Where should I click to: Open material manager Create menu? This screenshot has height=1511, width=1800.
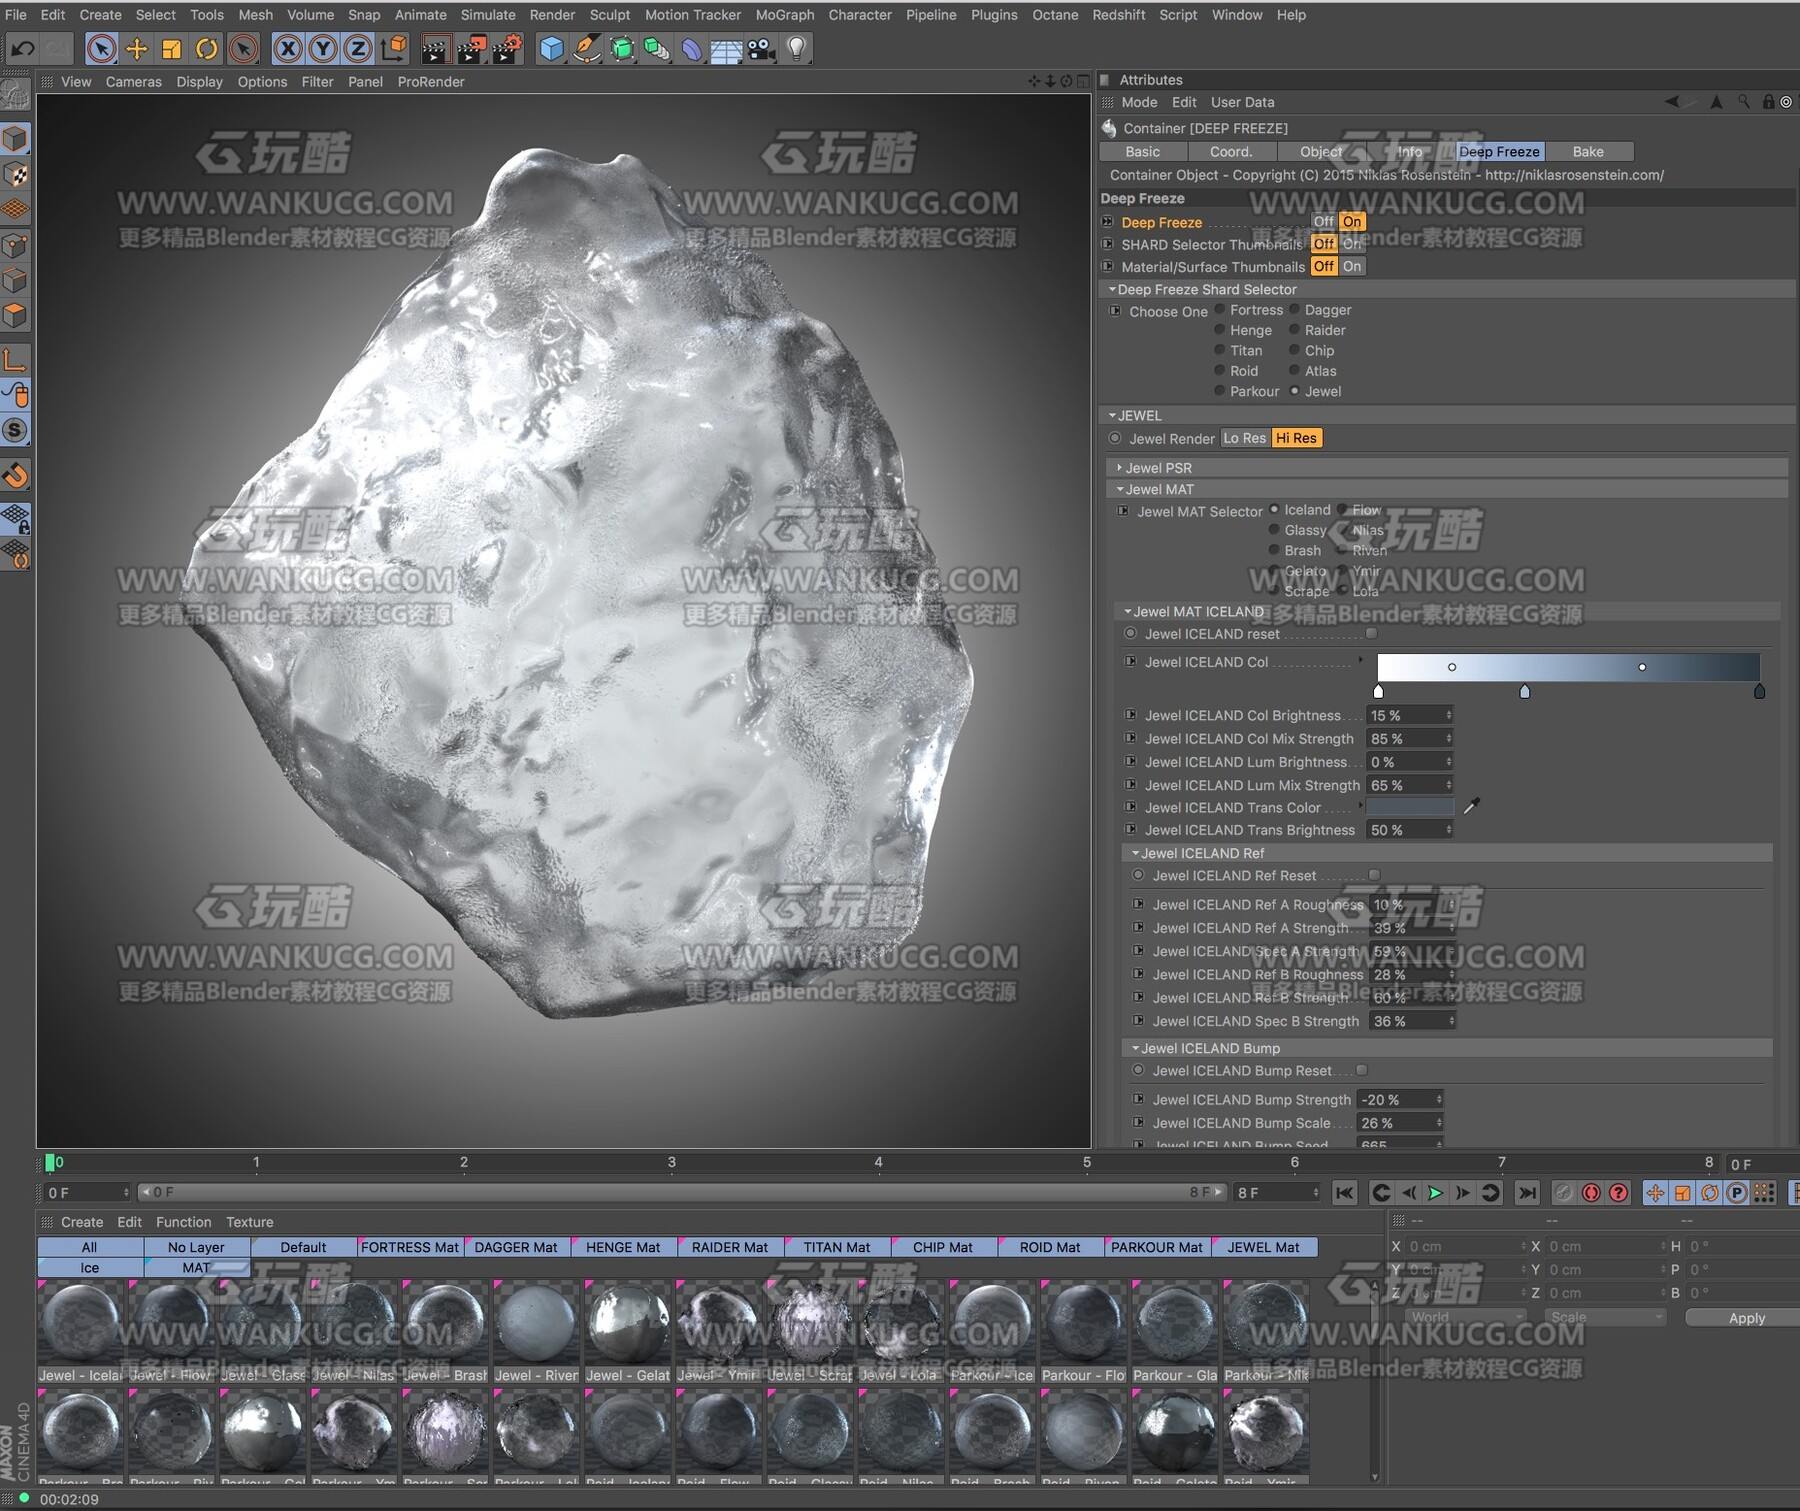(x=82, y=1222)
